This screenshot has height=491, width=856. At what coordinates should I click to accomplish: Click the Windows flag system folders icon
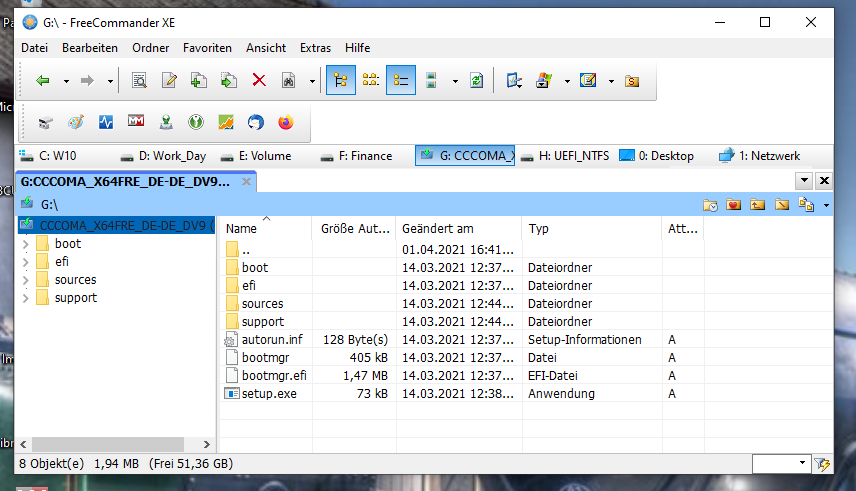[x=544, y=81]
